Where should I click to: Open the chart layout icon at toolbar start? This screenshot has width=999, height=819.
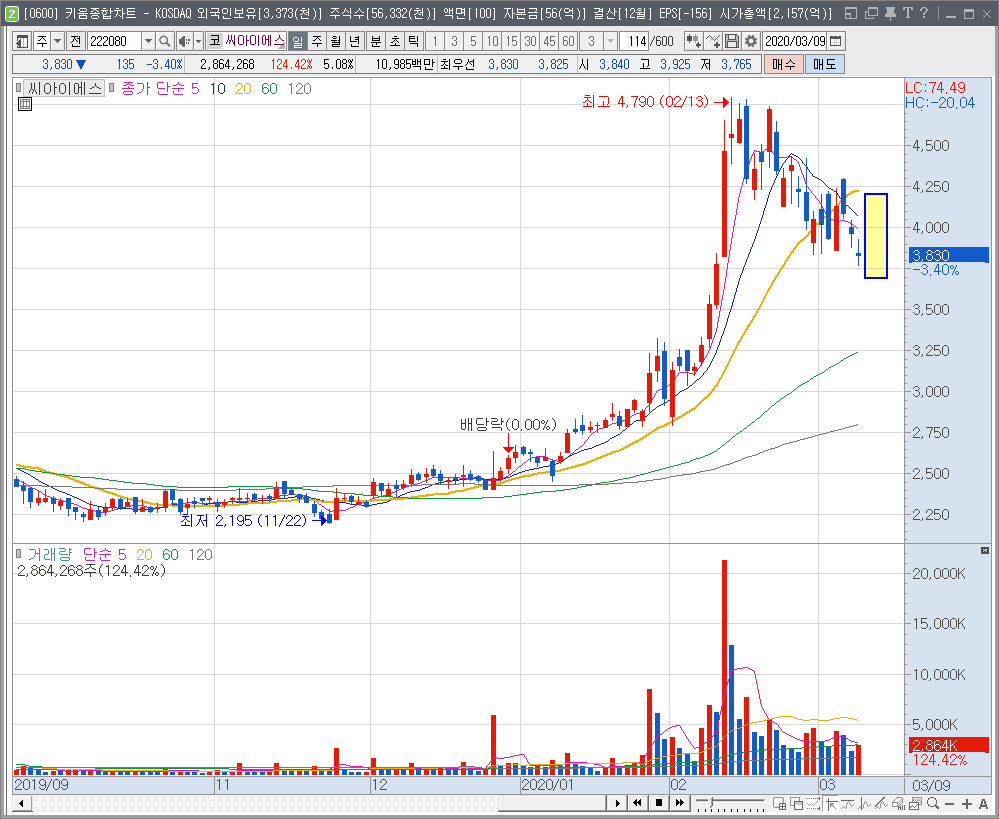click(22, 41)
